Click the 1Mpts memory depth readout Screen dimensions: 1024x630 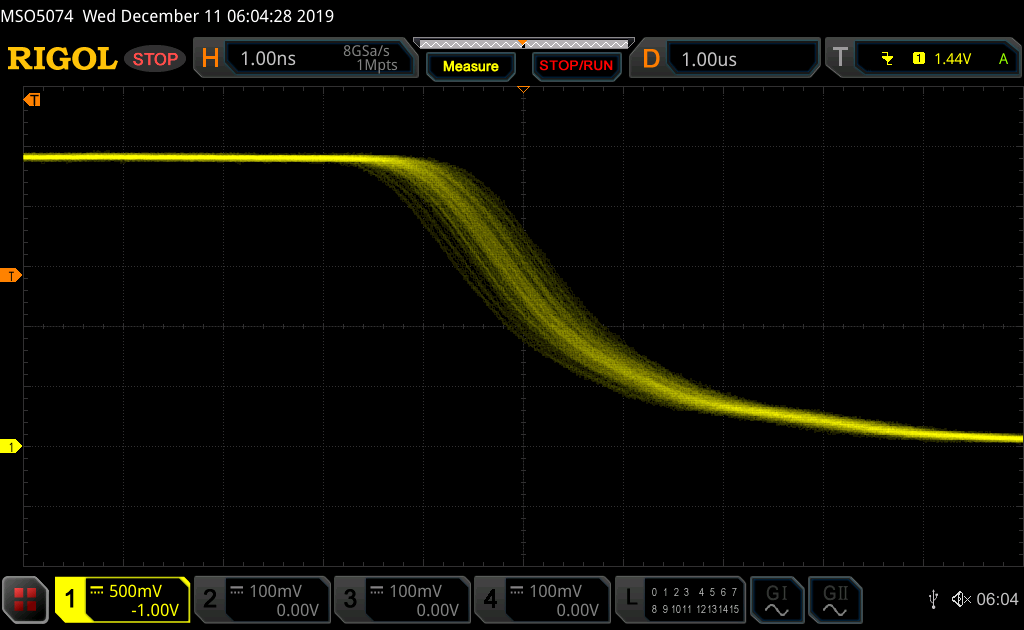[377, 65]
